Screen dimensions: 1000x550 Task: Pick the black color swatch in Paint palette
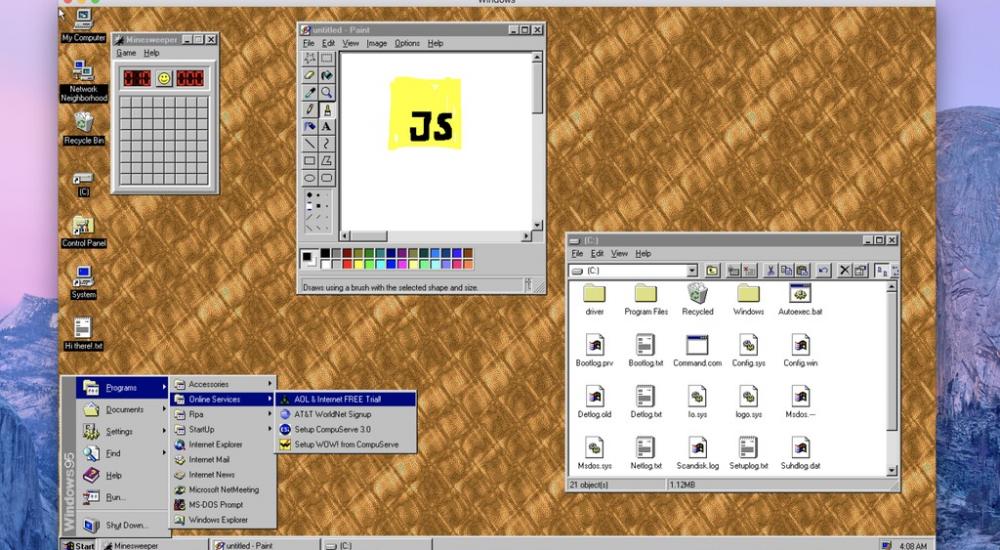click(x=325, y=254)
